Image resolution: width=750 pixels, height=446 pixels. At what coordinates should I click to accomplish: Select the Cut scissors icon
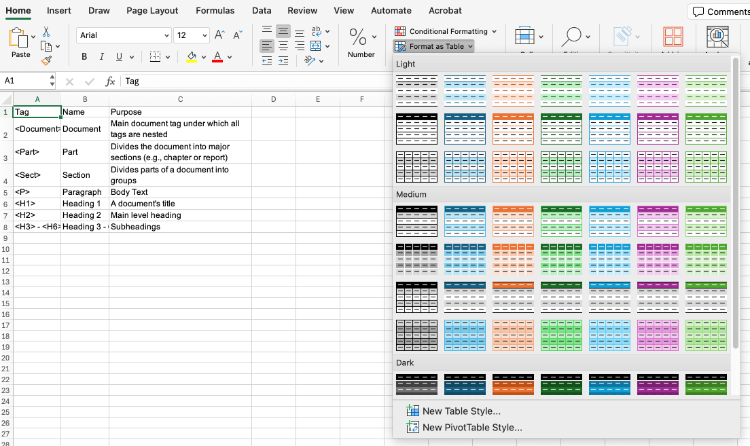[x=46, y=31]
